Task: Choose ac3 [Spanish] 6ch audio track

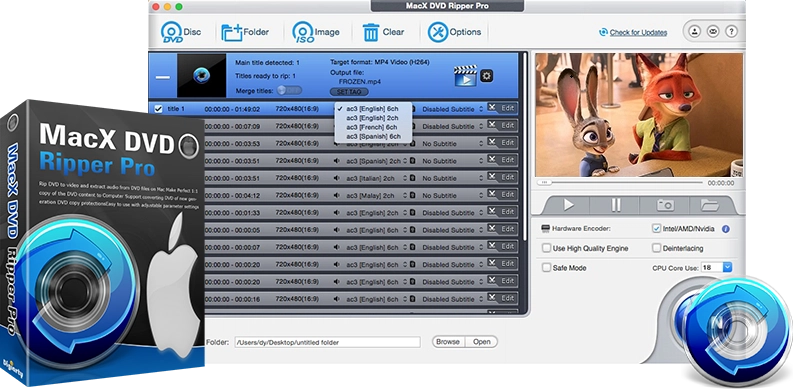Action: click(373, 136)
